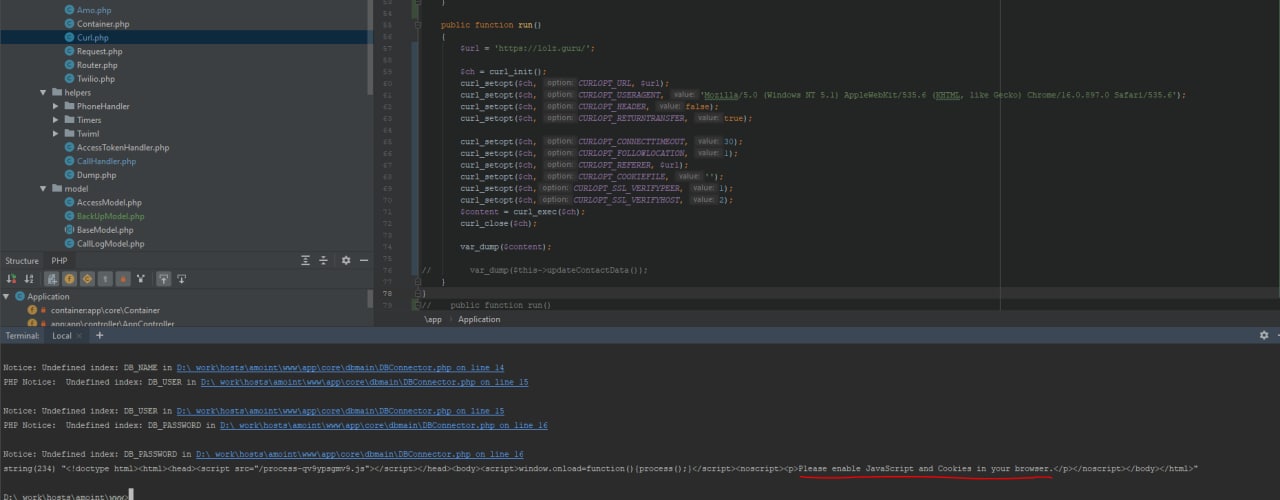Expand the PhoneHandler folder
Image resolution: width=1280 pixels, height=500 pixels.
(x=57, y=106)
